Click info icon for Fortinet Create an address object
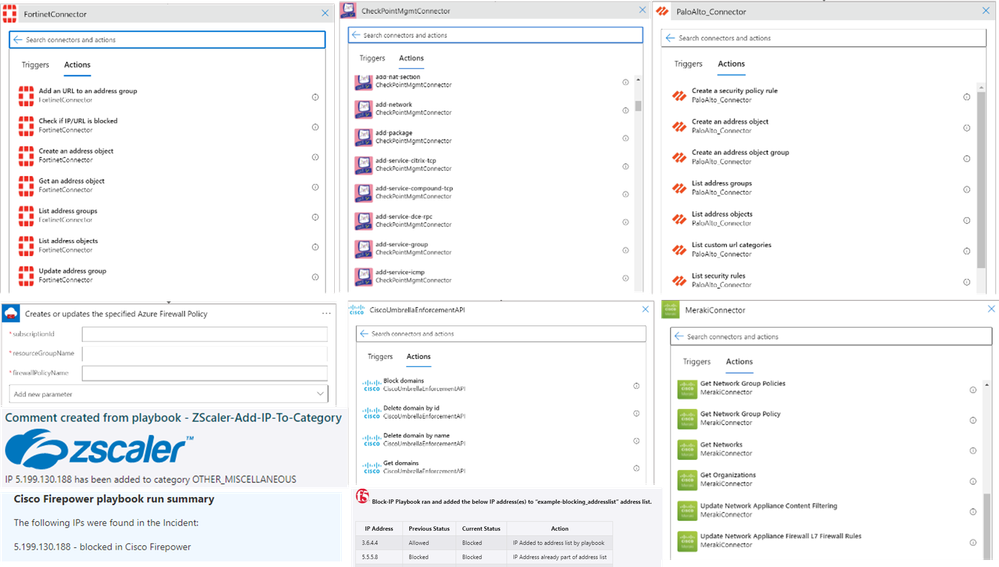Viewport: 999px width, 567px height. pos(315,157)
